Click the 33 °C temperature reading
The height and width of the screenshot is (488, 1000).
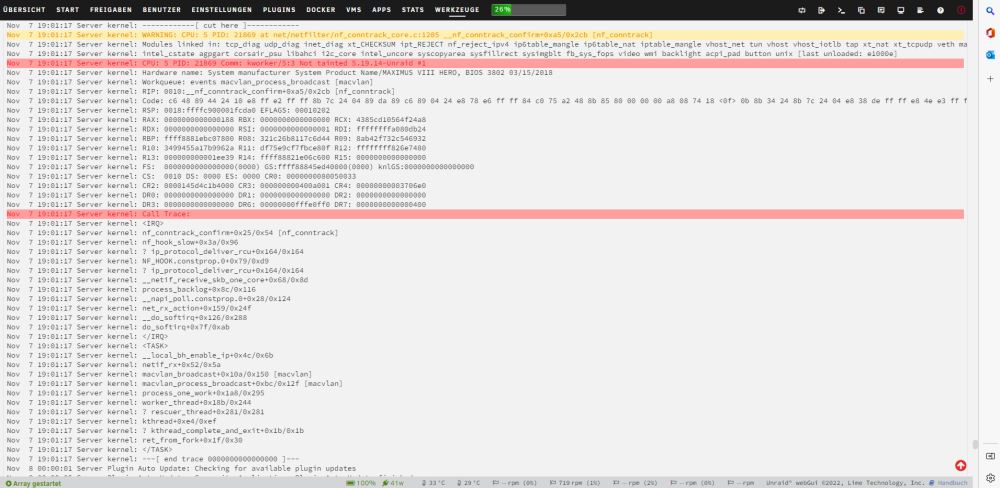(x=432, y=483)
